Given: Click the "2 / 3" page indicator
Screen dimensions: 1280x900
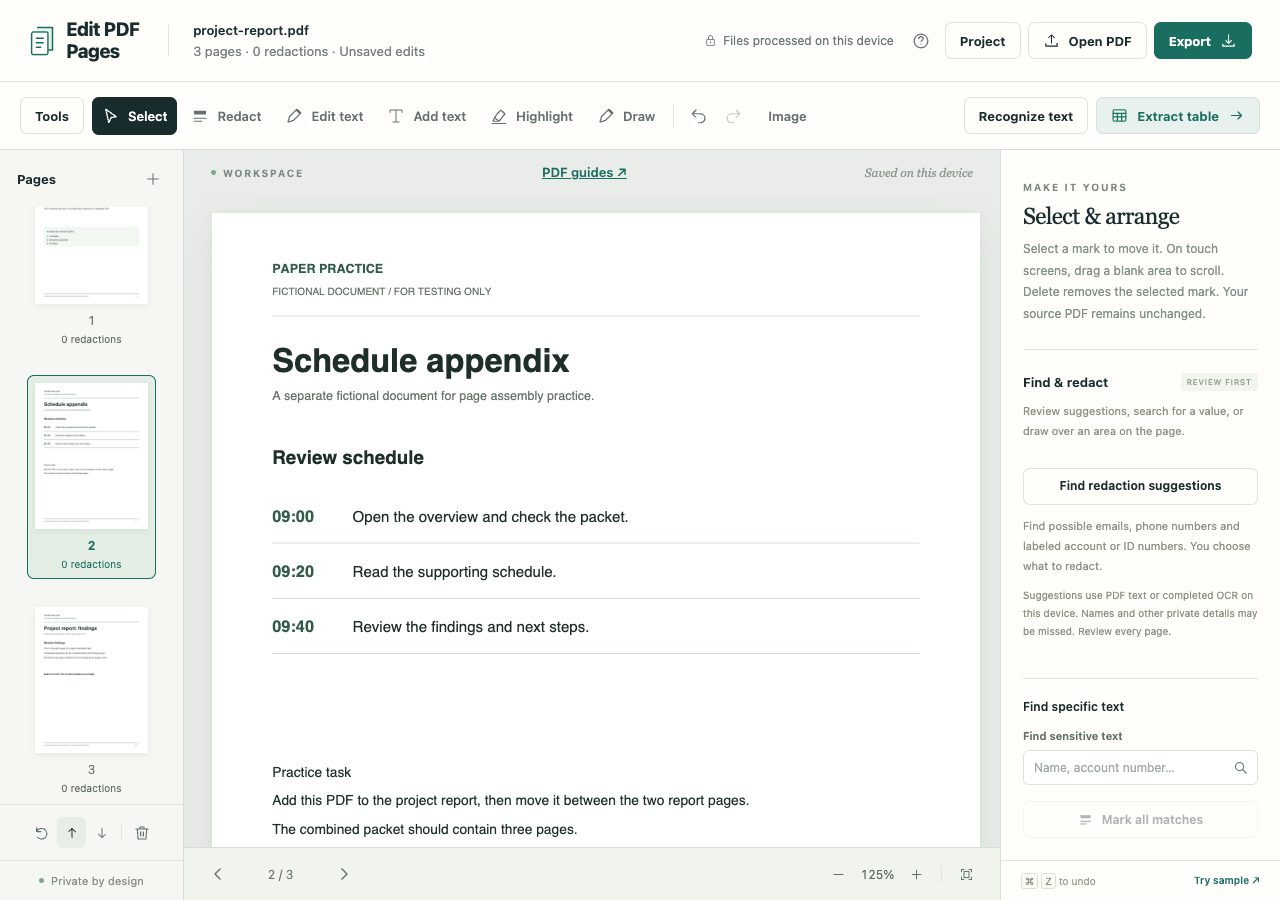Looking at the screenshot, I should (281, 875).
